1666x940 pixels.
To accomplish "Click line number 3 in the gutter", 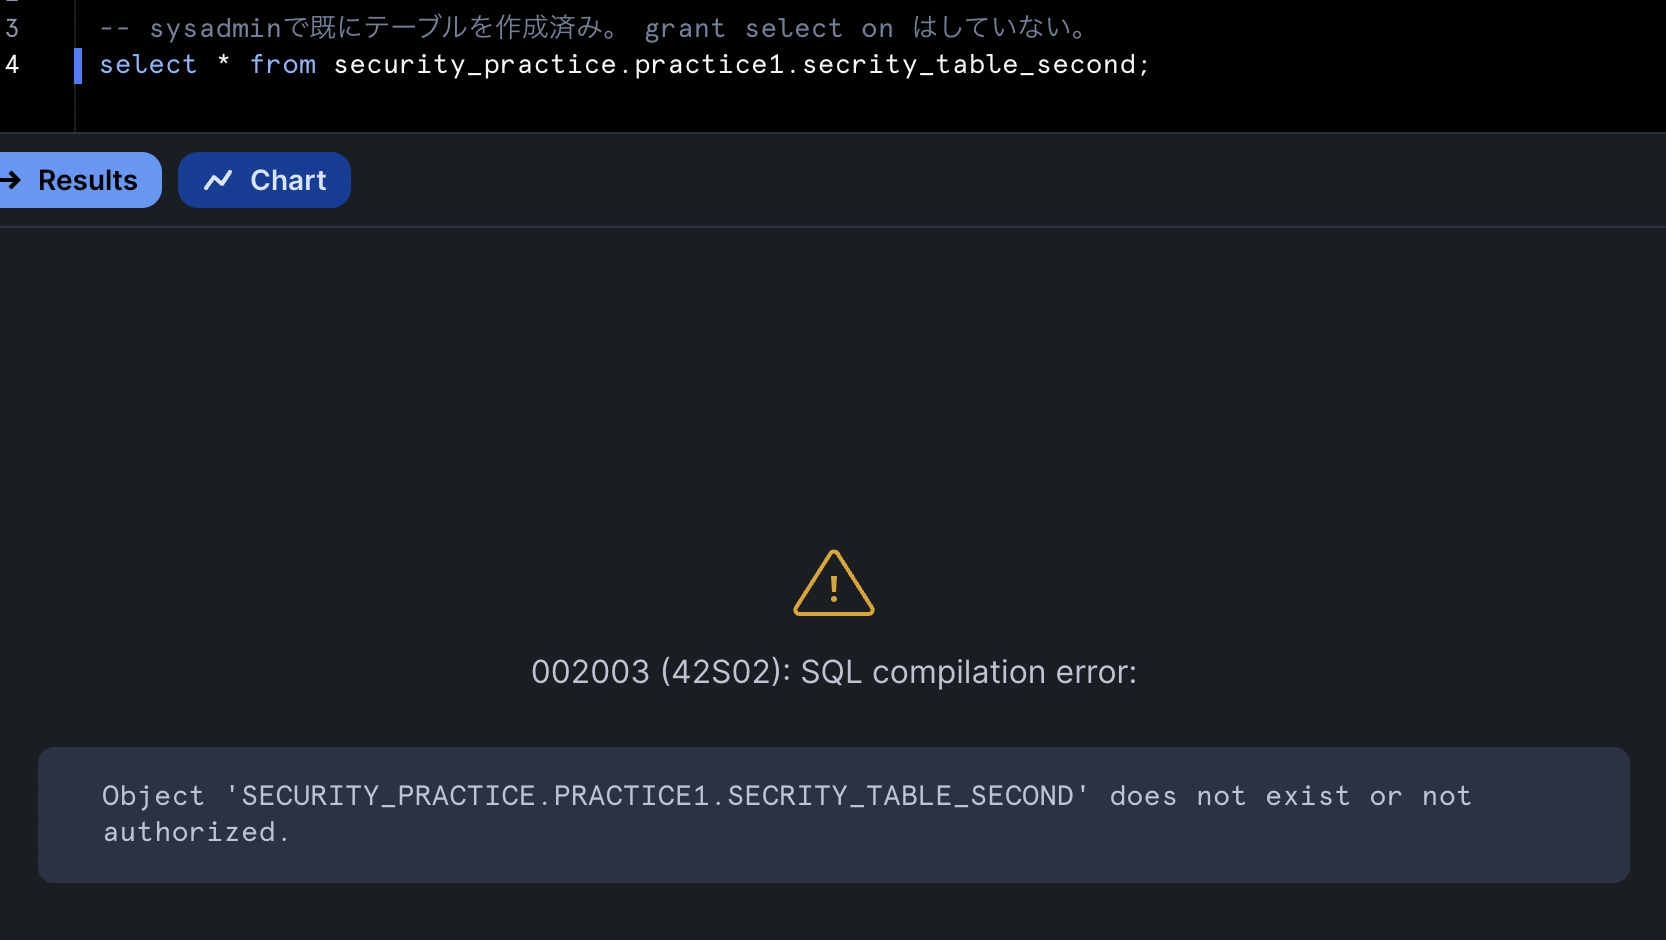I will click(x=12, y=28).
